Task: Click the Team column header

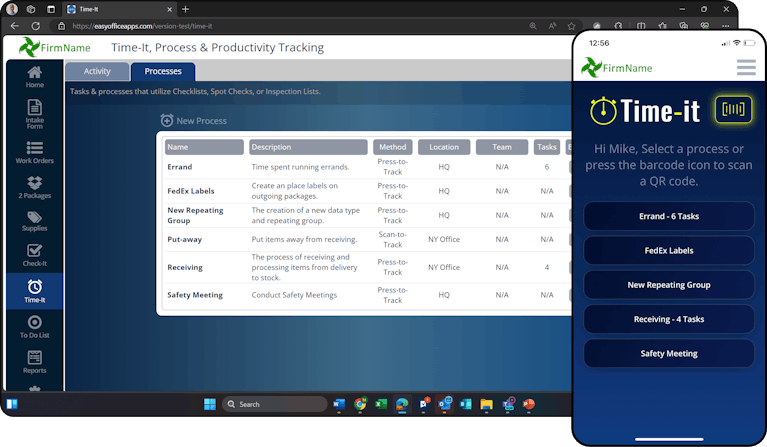Action: [502, 147]
